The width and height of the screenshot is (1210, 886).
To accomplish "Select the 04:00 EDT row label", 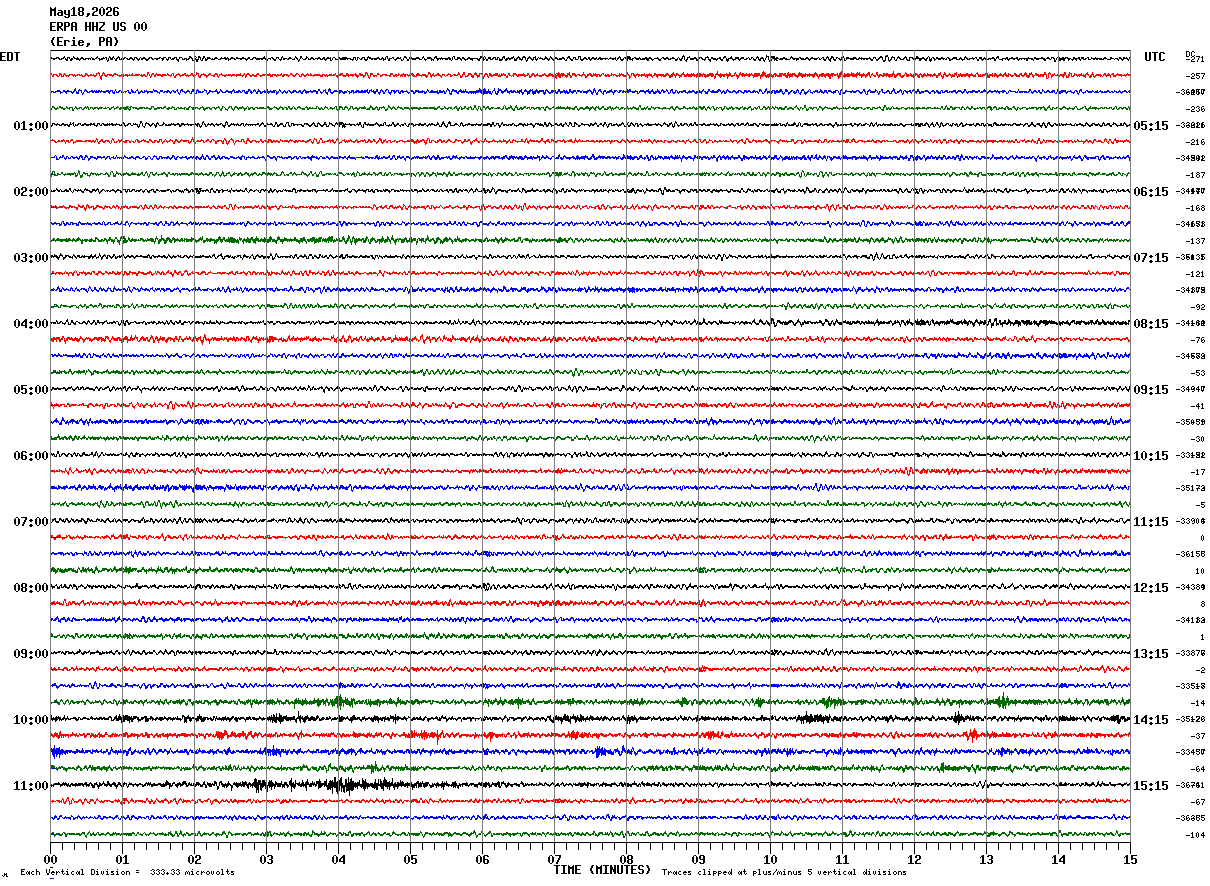I will (31, 324).
